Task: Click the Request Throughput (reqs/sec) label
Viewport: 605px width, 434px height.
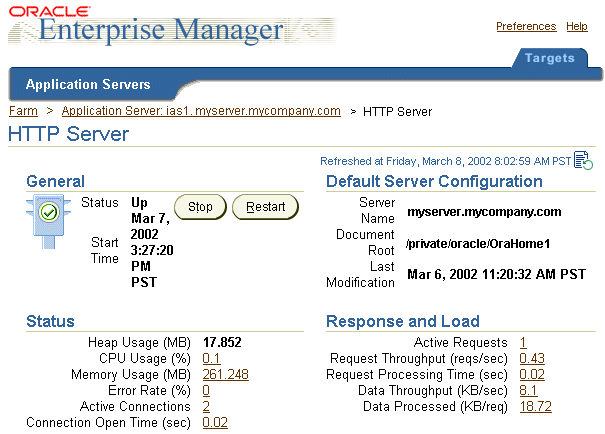Action: tap(419, 358)
